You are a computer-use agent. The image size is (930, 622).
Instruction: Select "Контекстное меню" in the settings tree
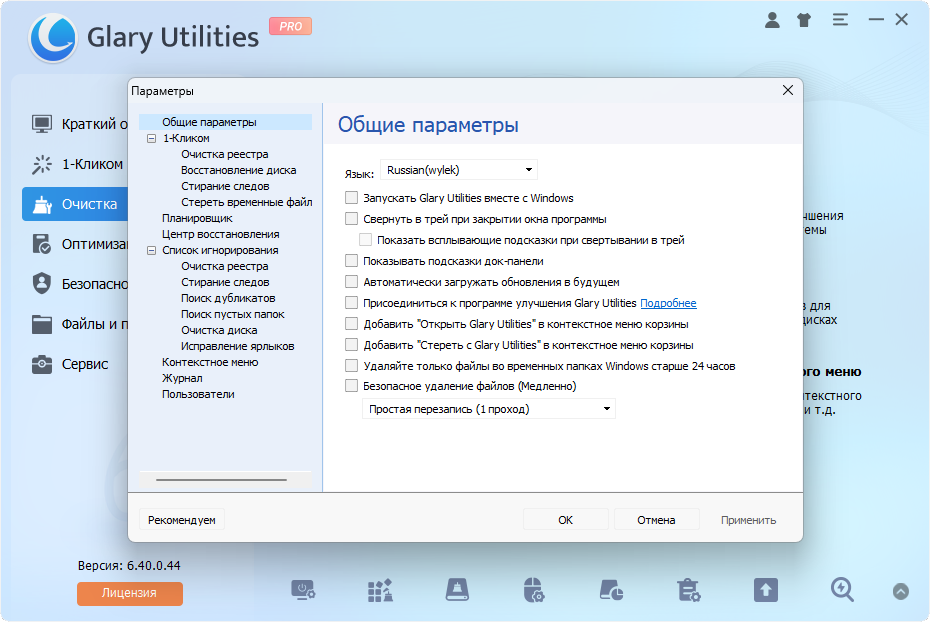(x=210, y=362)
